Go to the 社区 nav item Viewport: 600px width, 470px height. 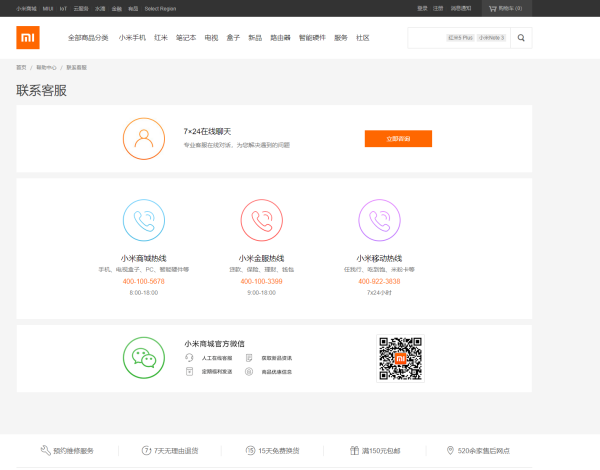coord(363,38)
